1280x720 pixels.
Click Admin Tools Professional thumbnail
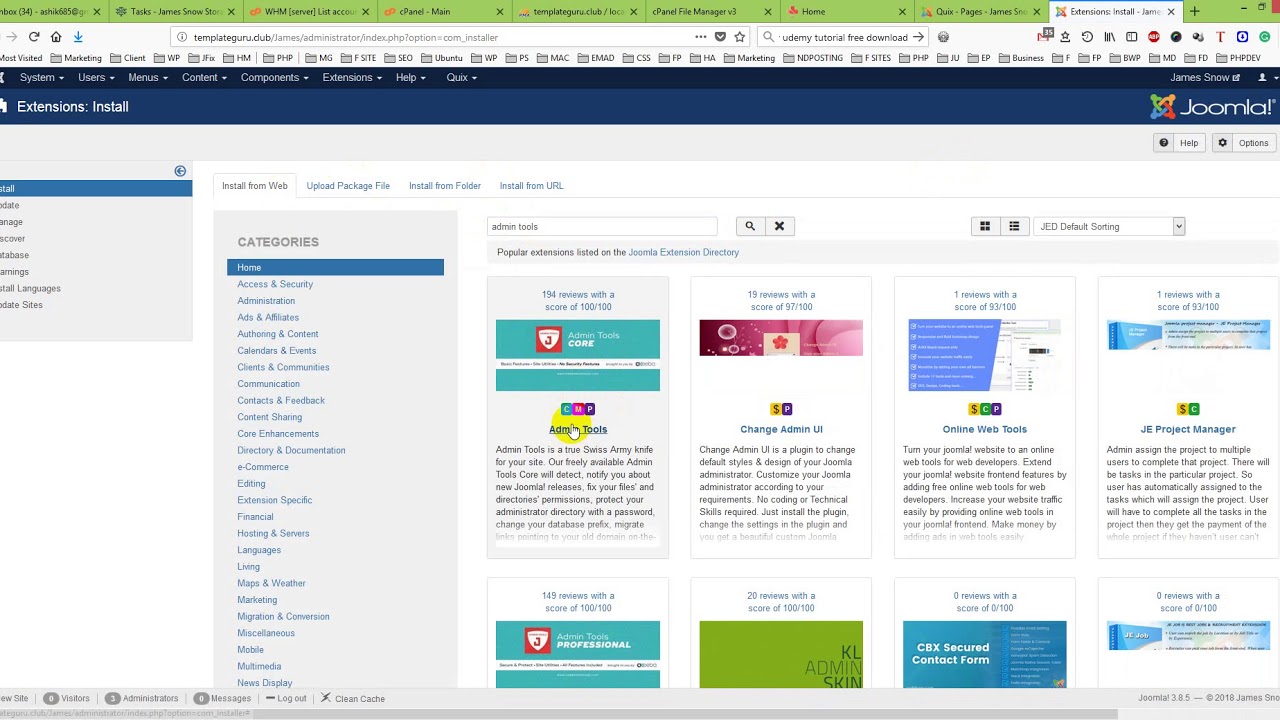pyautogui.click(x=578, y=654)
